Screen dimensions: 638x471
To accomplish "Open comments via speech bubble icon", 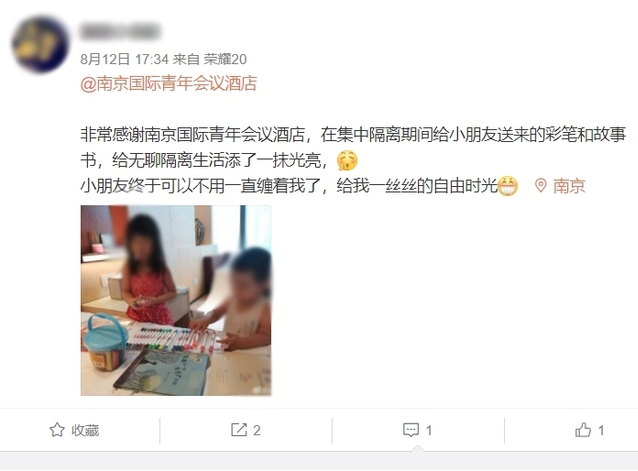I will 411,430.
